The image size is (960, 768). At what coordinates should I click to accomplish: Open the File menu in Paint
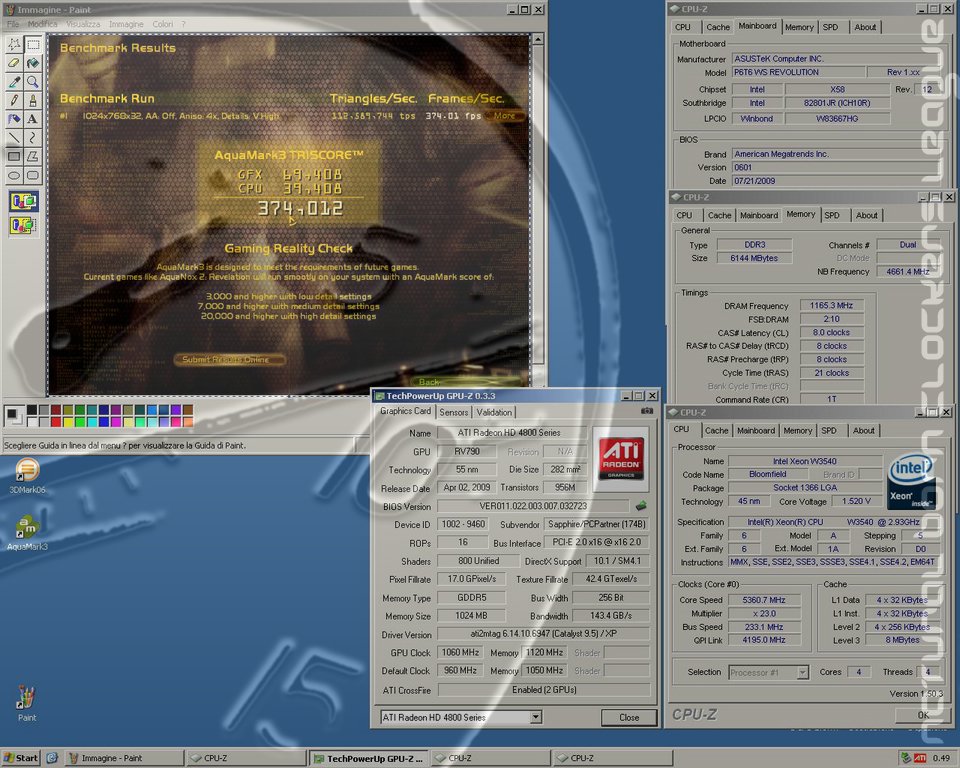13,24
